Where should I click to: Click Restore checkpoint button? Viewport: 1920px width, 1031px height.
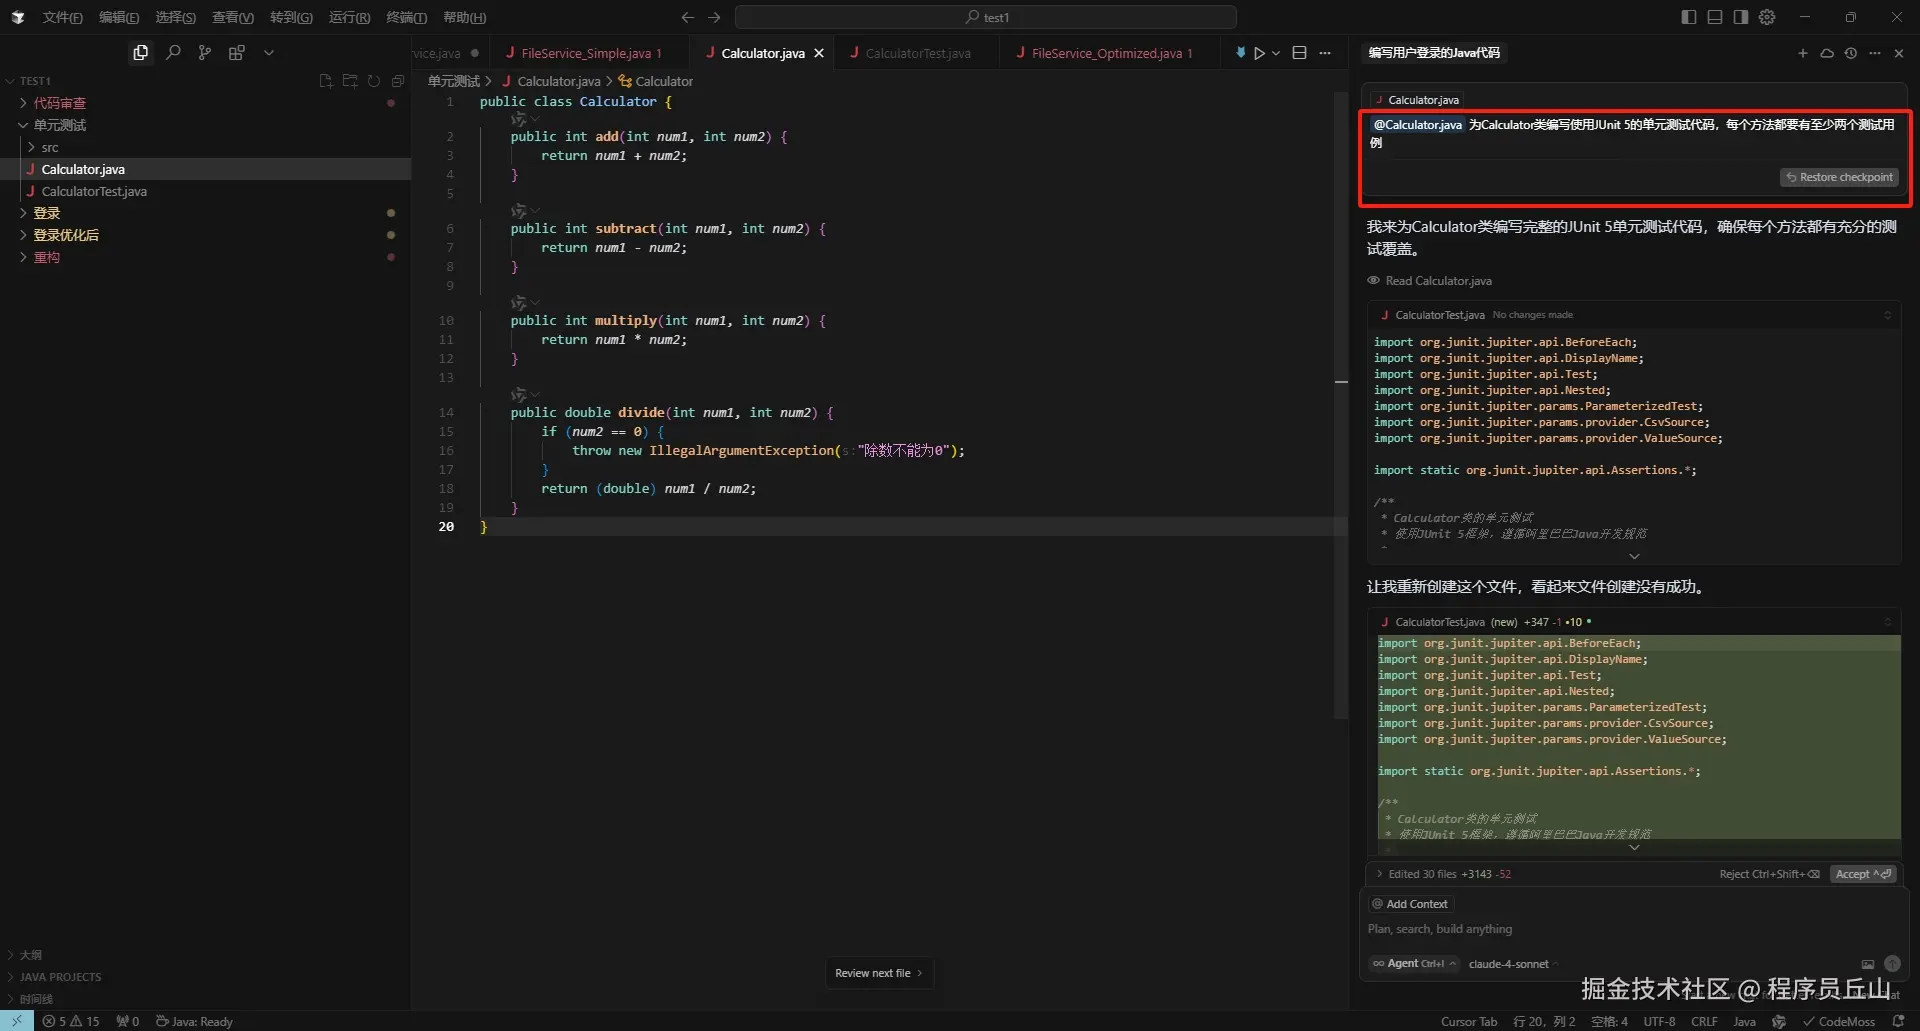[1840, 177]
